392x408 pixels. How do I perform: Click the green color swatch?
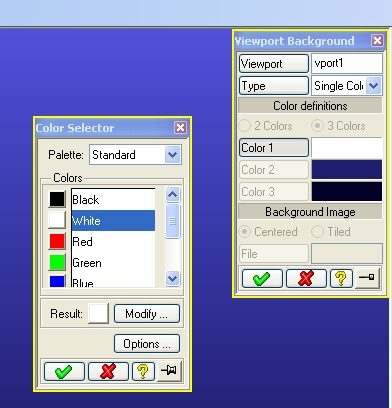pos(57,262)
